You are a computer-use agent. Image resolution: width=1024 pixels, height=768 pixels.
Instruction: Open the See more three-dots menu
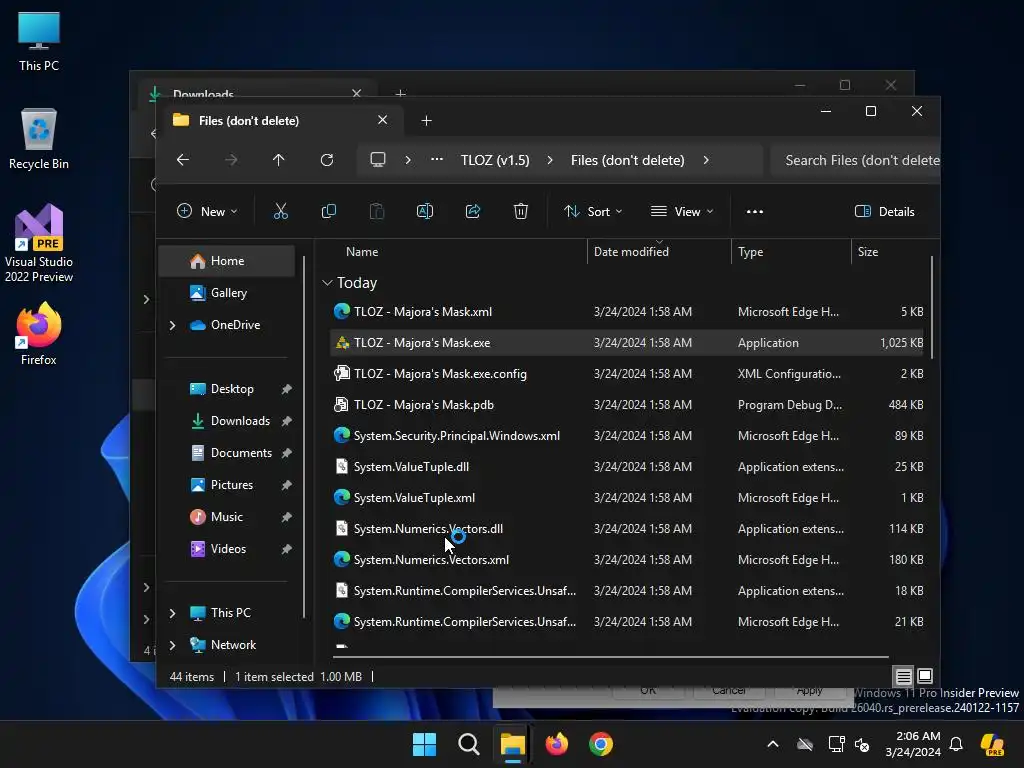(755, 212)
